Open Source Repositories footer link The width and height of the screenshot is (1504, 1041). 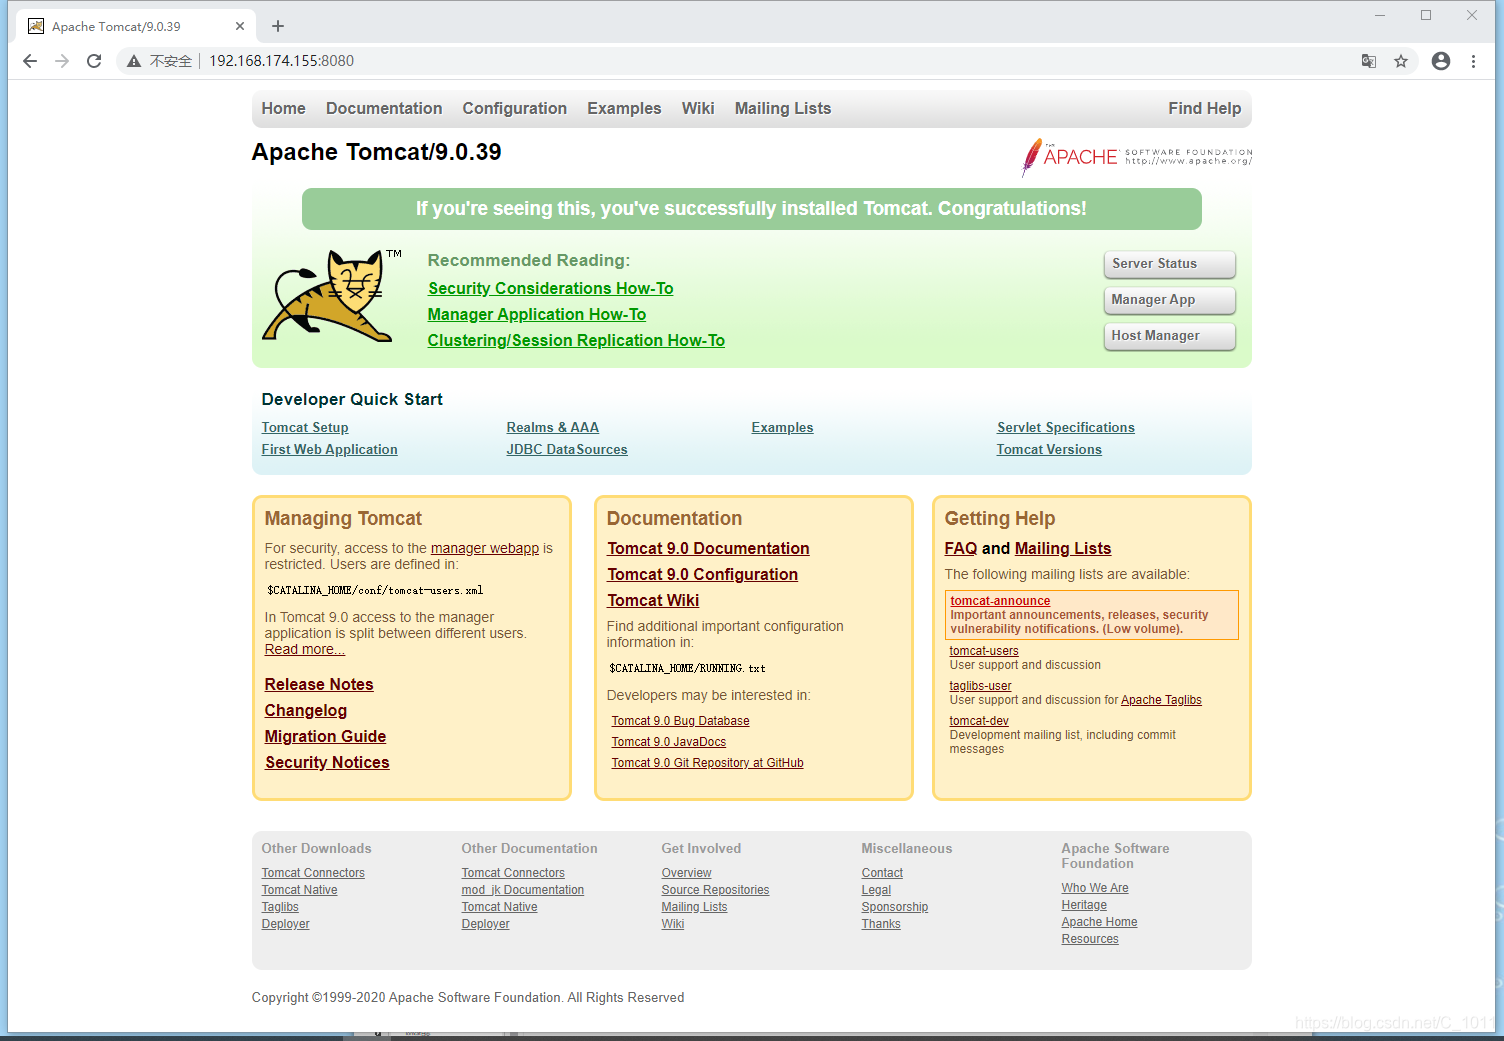click(715, 890)
